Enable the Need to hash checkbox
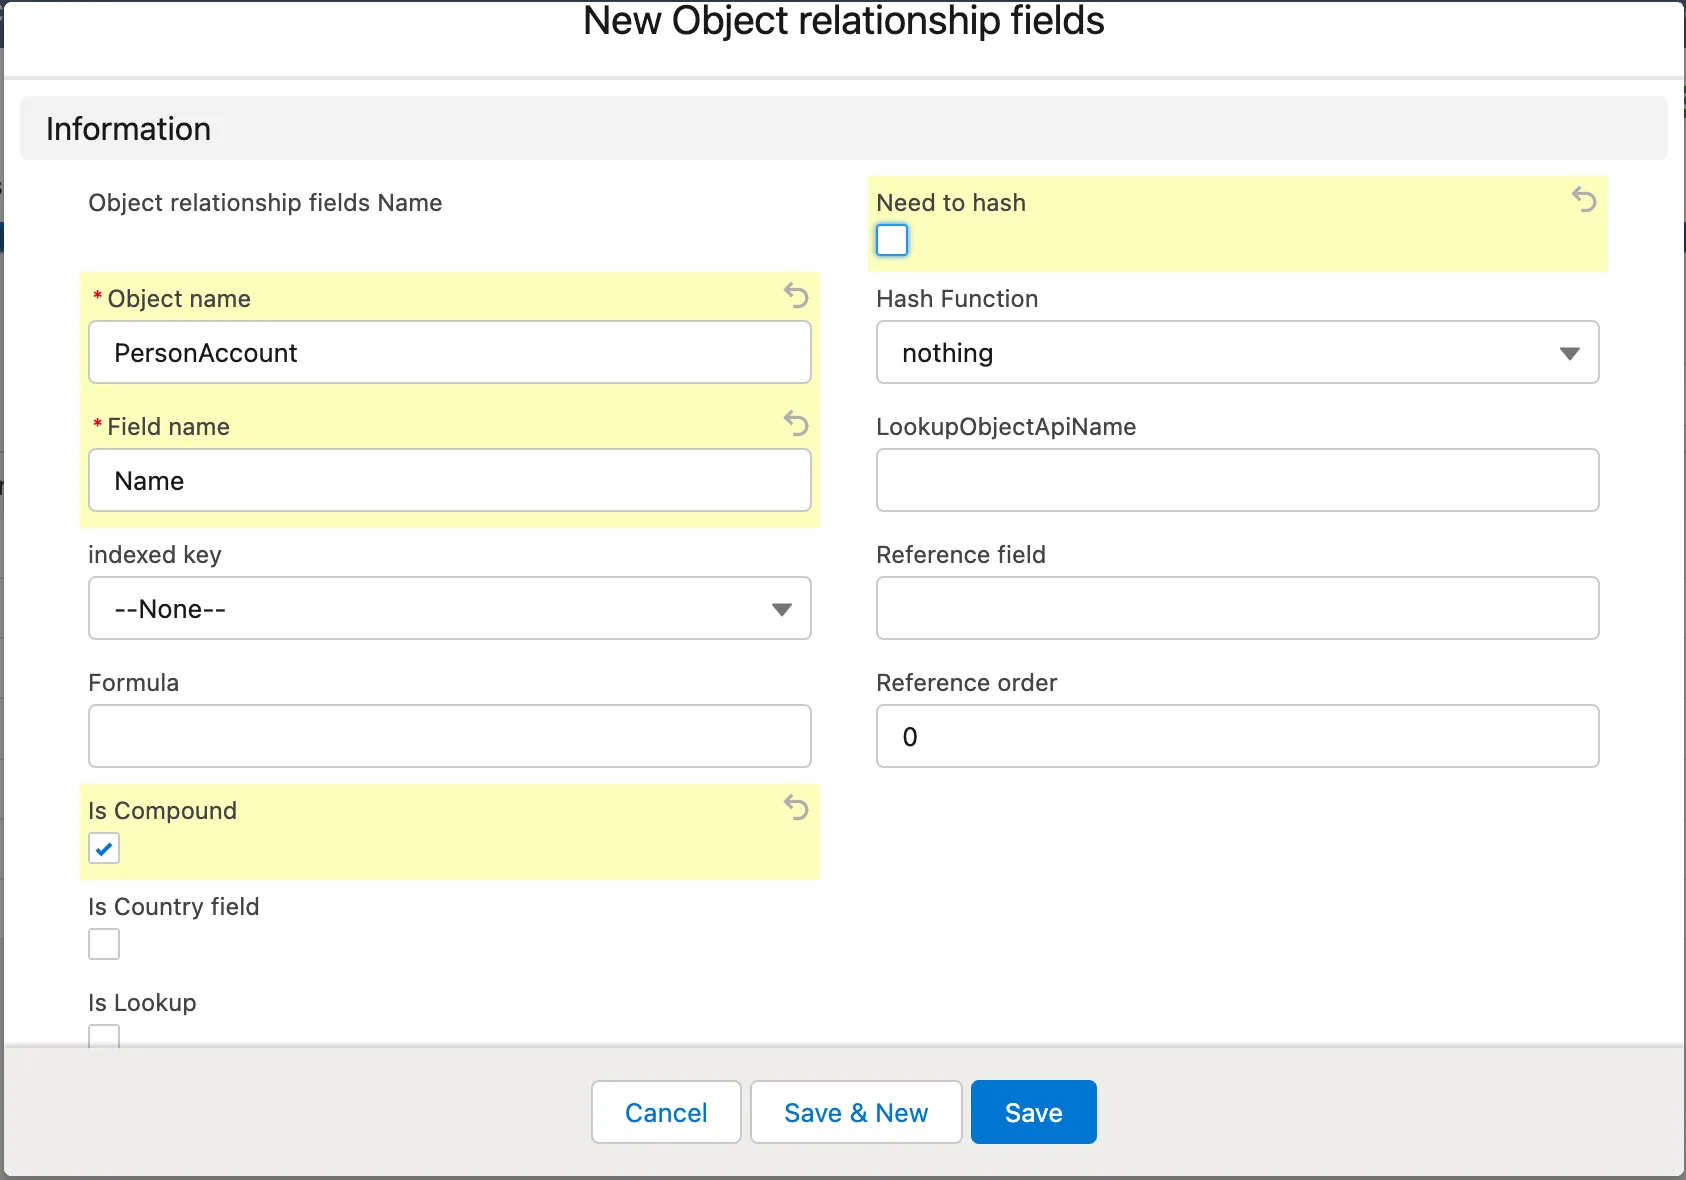 891,240
